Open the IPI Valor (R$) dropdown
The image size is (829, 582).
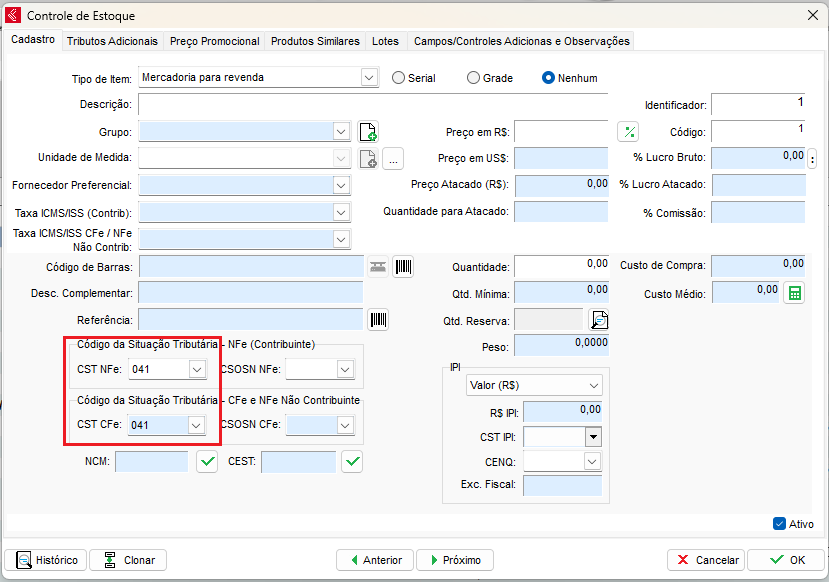(594, 386)
